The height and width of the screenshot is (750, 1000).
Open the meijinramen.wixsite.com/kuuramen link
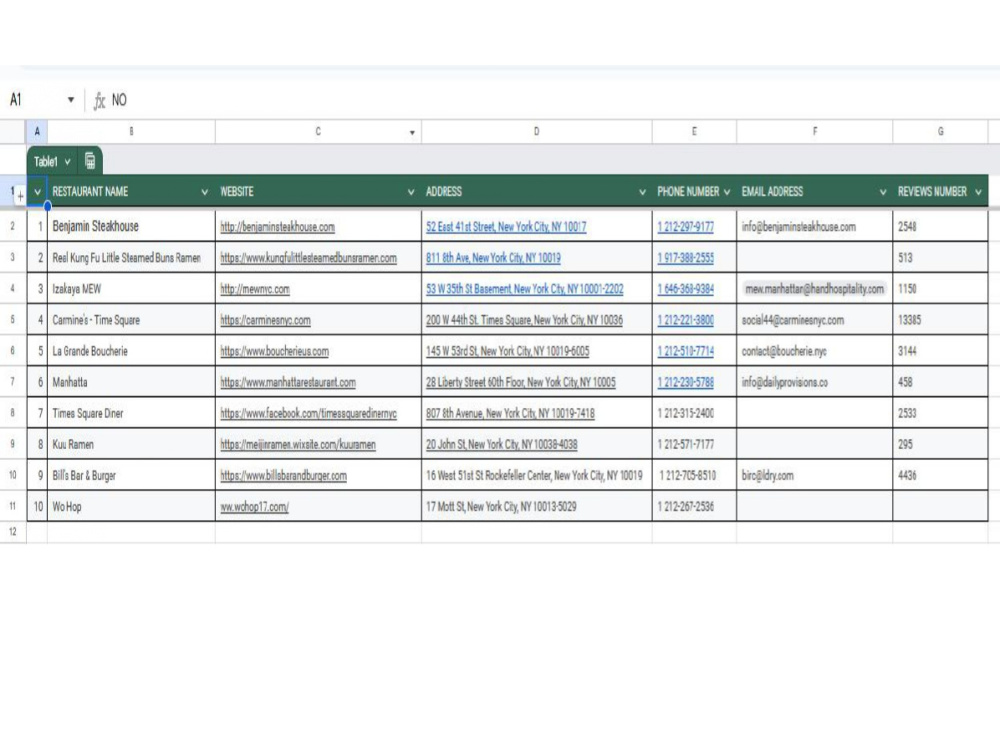point(298,445)
